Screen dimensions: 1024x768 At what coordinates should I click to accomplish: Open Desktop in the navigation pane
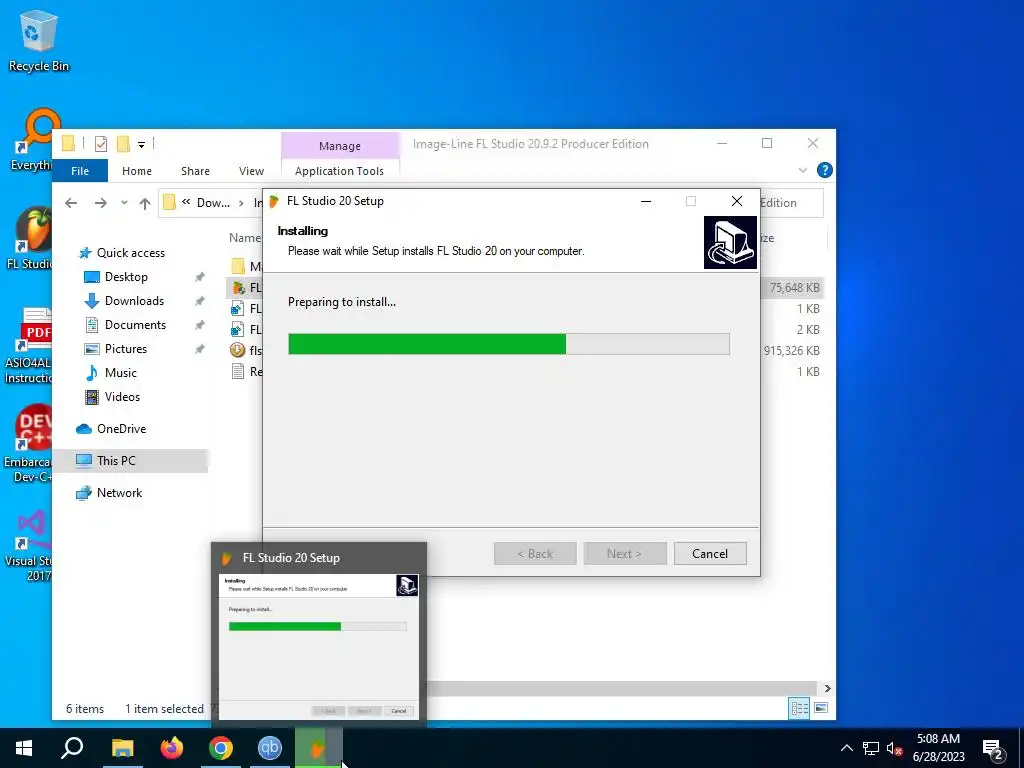click(126, 277)
